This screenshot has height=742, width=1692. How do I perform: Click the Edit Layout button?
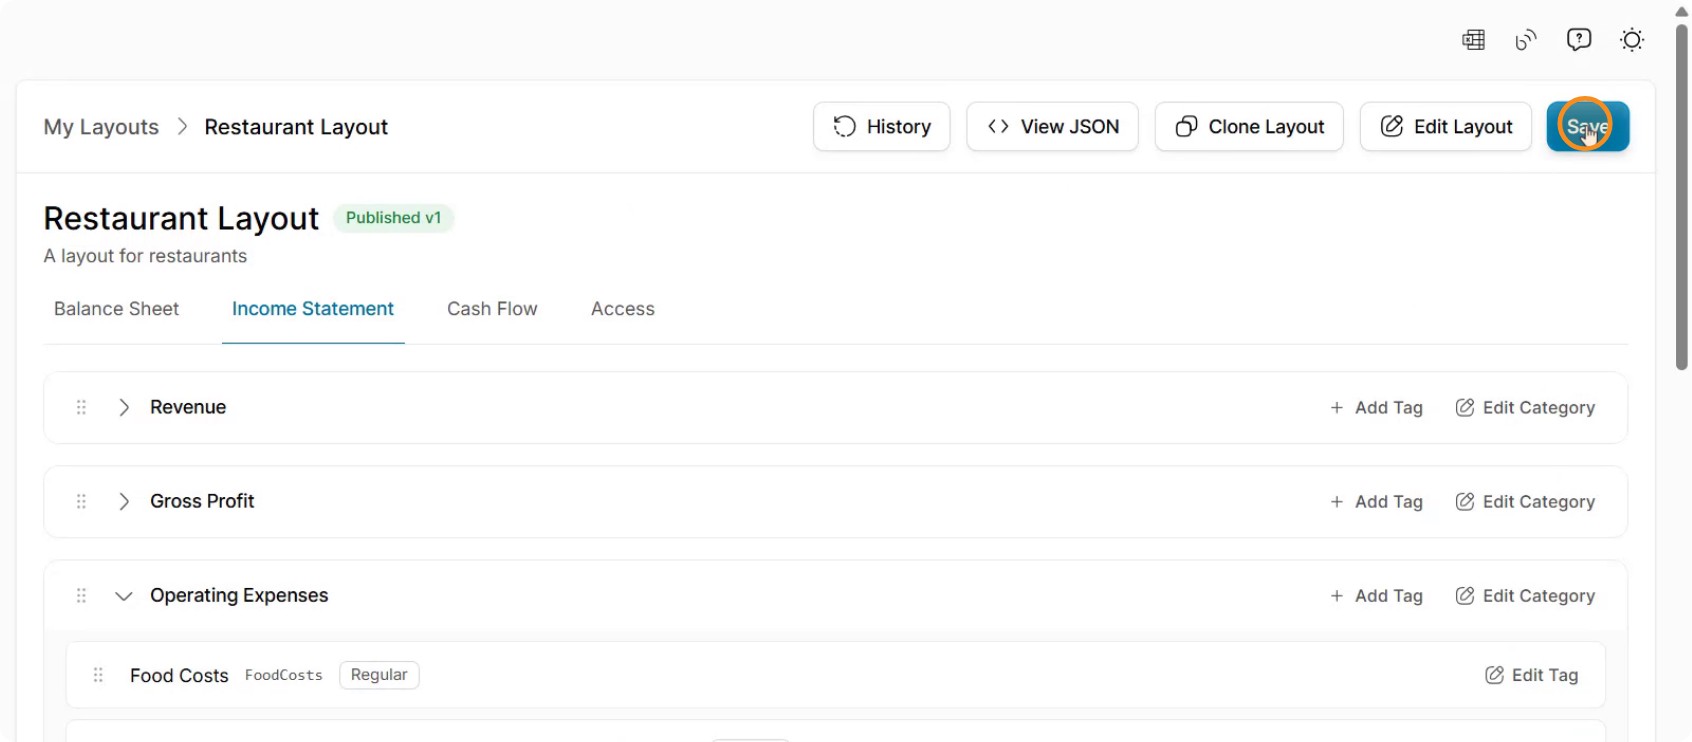tap(1446, 126)
